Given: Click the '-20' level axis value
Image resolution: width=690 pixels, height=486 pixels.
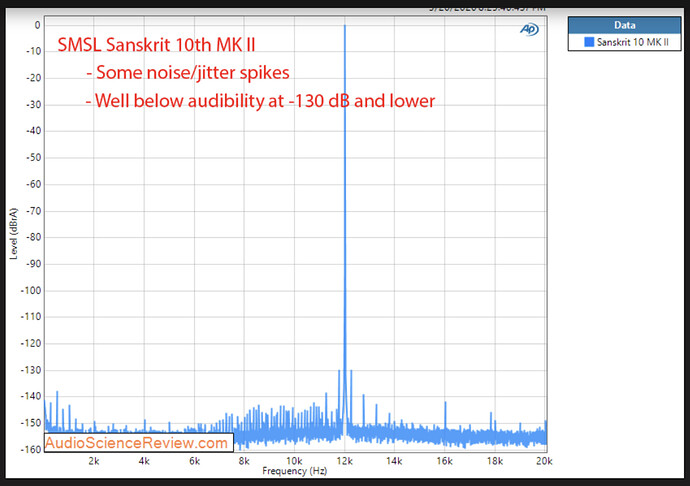Looking at the screenshot, I should pyautogui.click(x=33, y=78).
